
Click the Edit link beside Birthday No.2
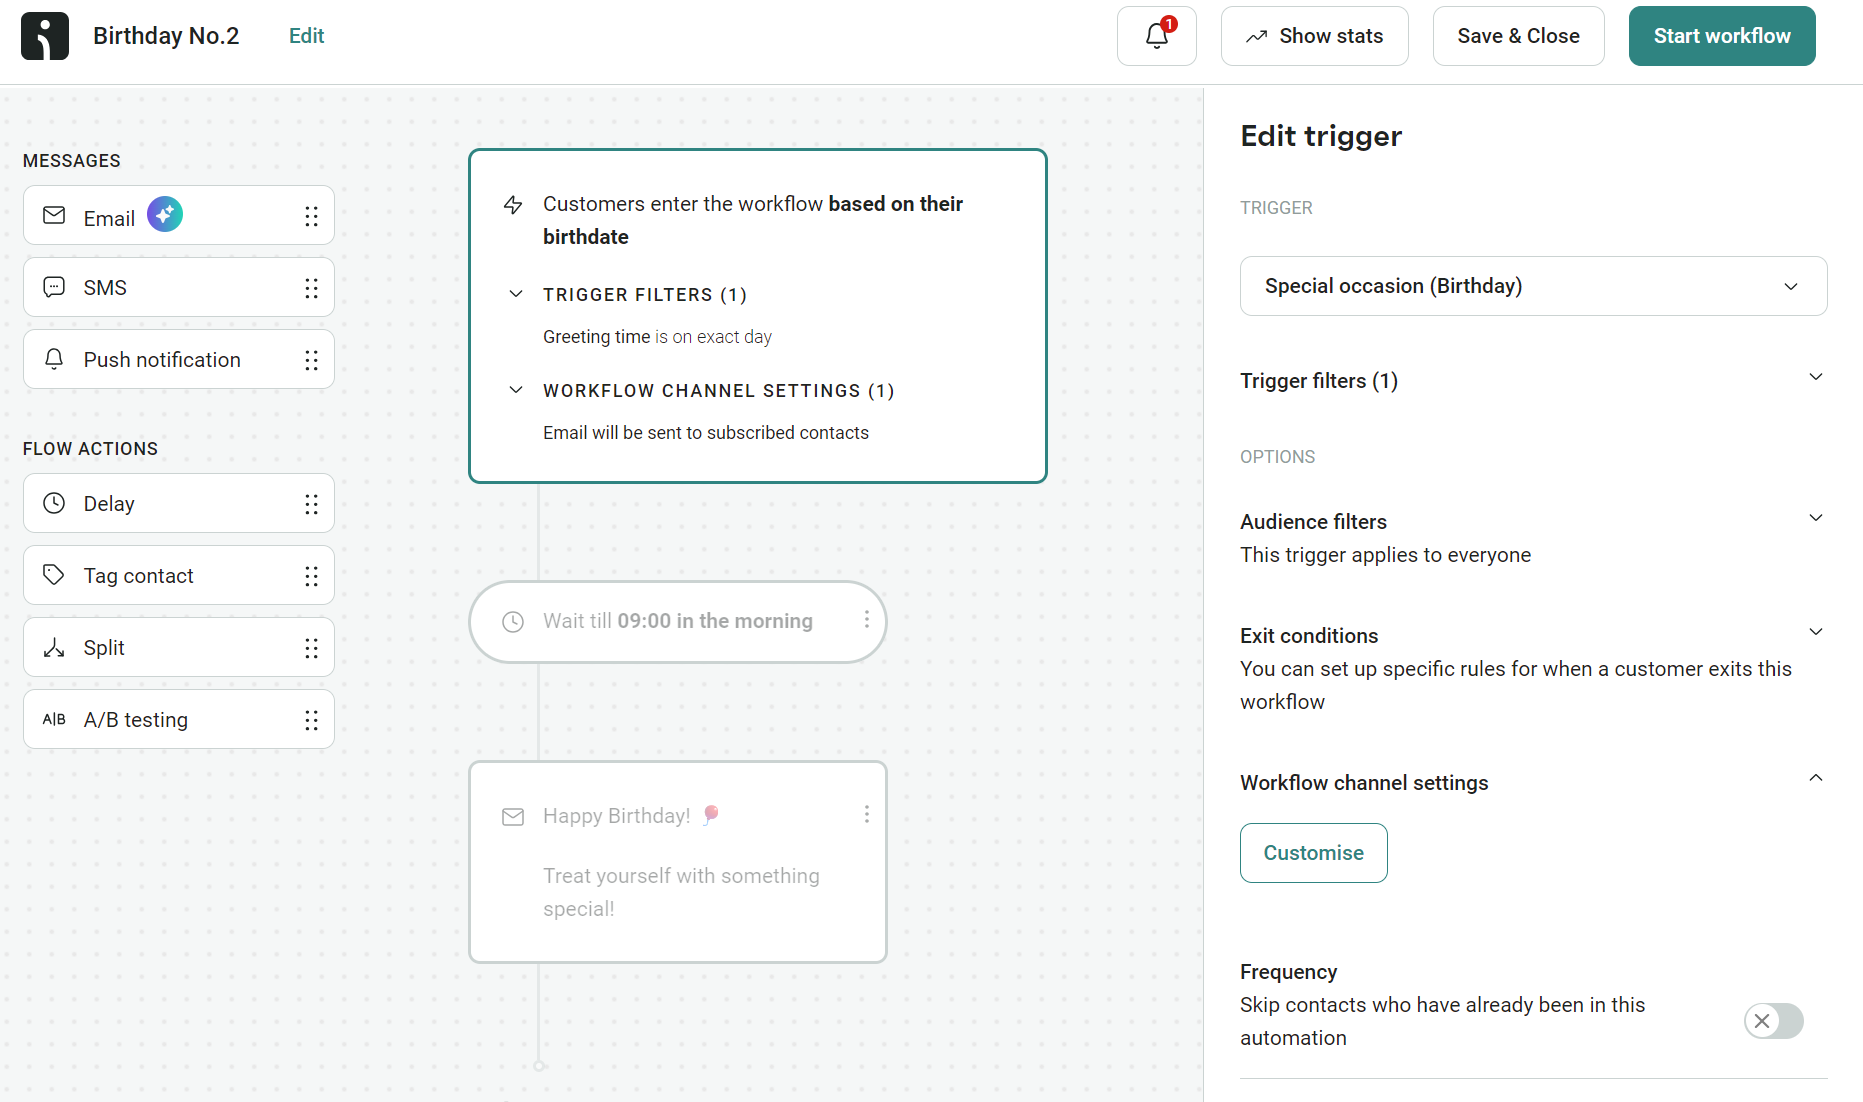pyautogui.click(x=306, y=36)
